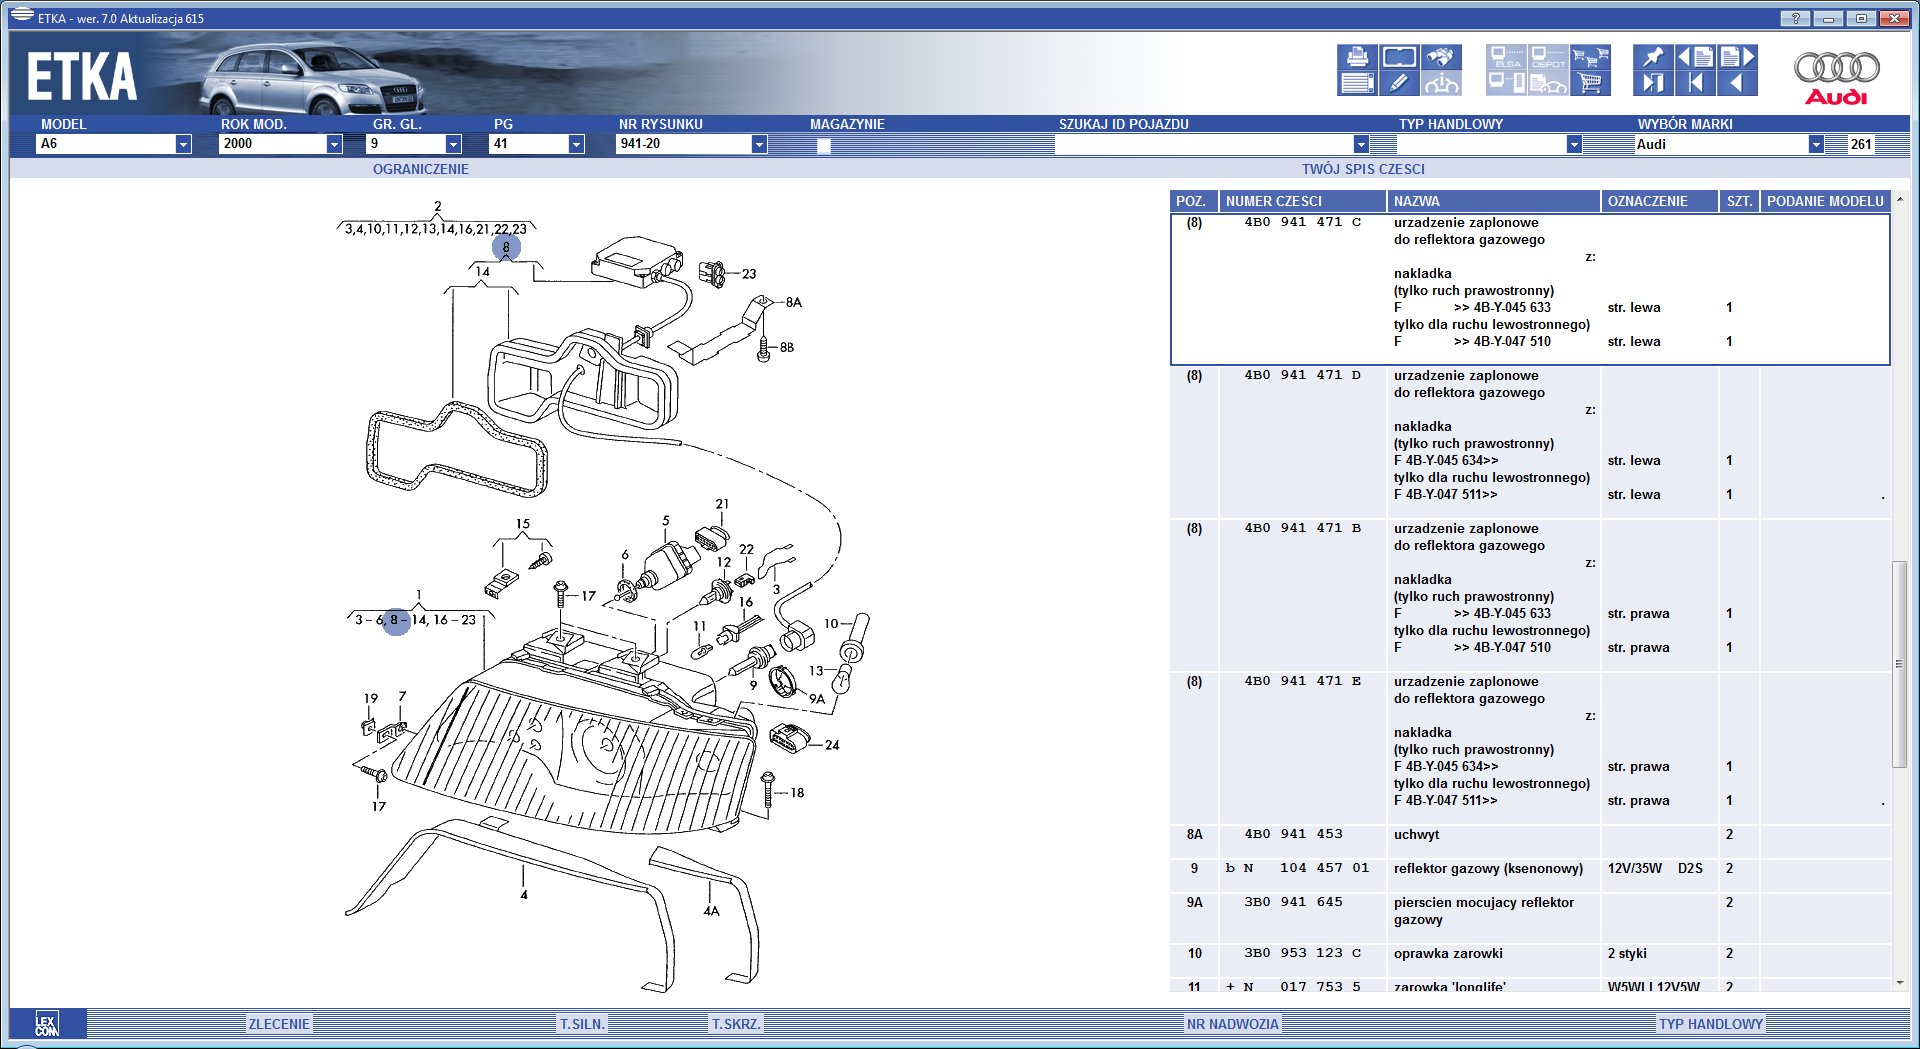Click the NAZWA column header
This screenshot has width=1920, height=1049.
point(1494,201)
